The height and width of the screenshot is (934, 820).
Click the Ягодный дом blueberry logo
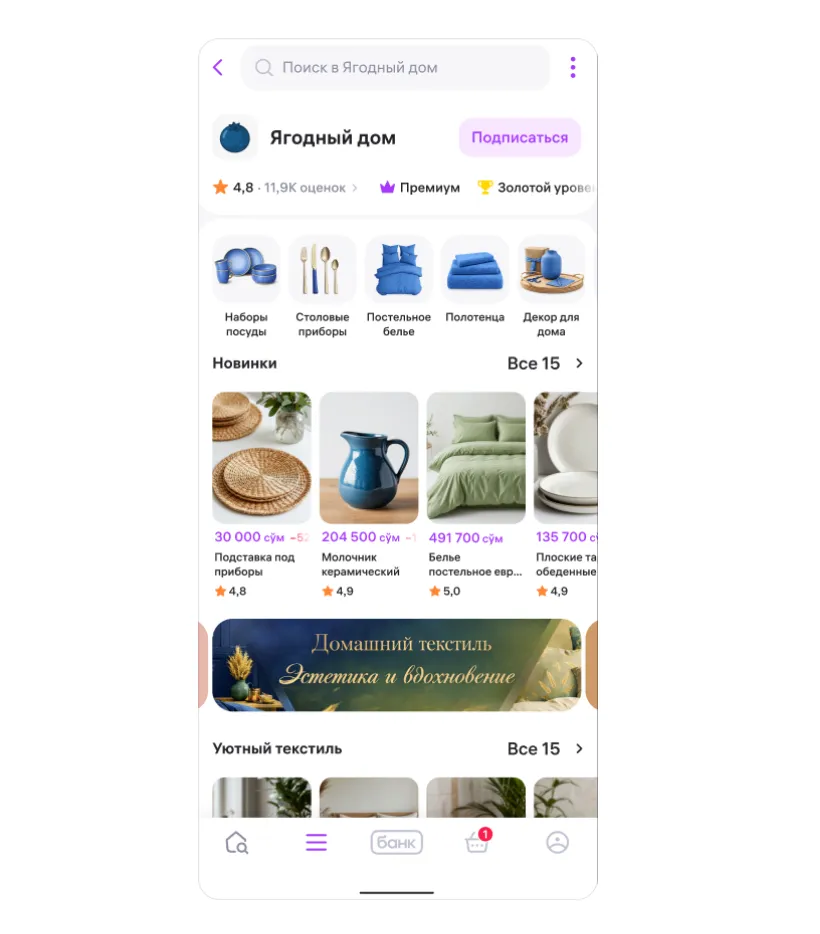[x=235, y=138]
